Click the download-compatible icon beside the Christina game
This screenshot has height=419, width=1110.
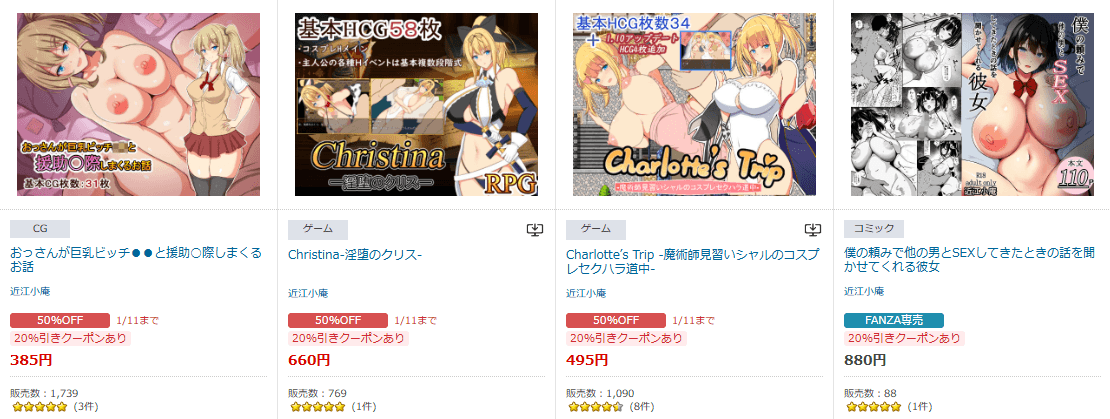(x=534, y=229)
